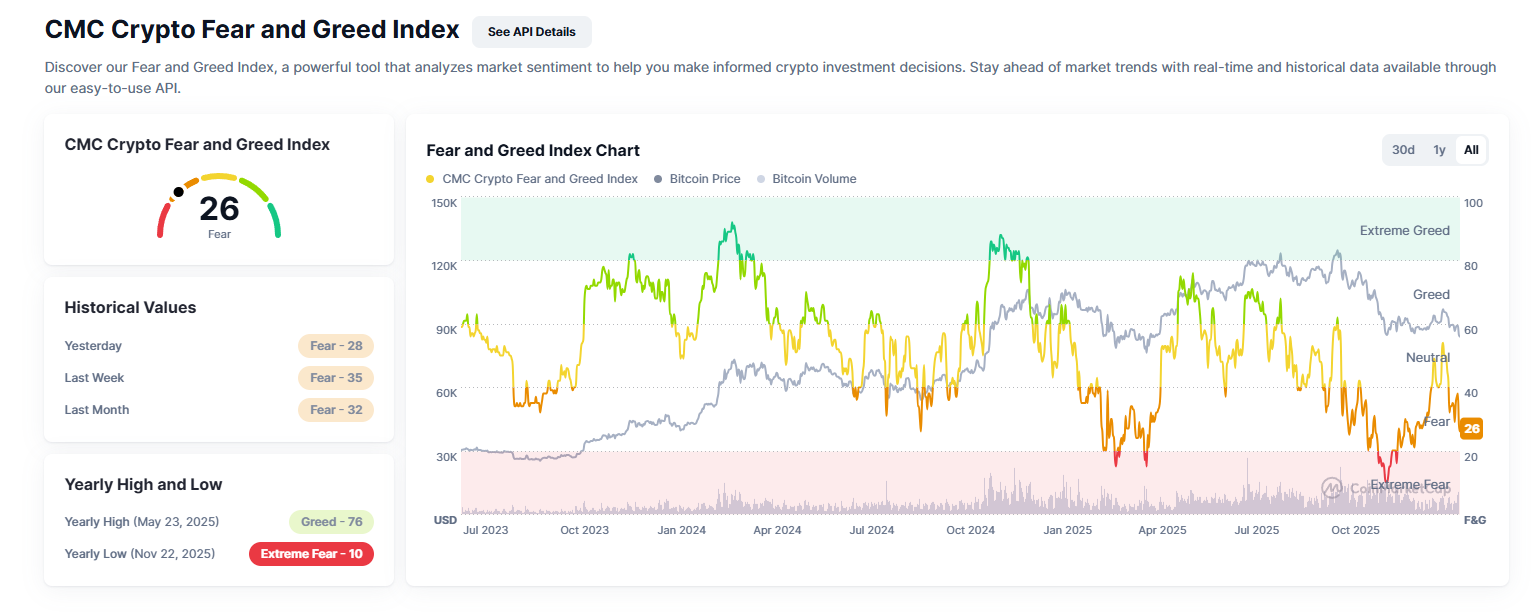Click the orange 26 value marker on chart

point(1471,429)
